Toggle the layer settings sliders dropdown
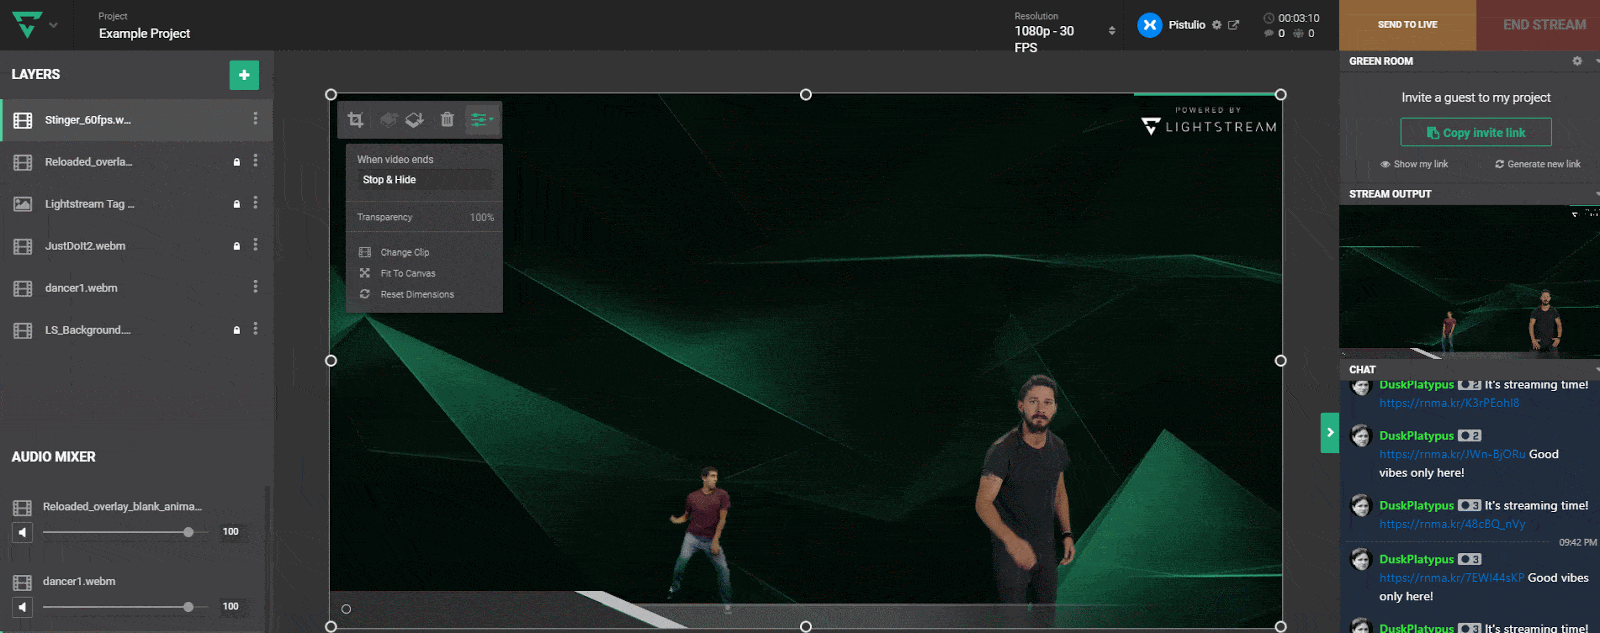This screenshot has width=1600, height=633. 482,120
